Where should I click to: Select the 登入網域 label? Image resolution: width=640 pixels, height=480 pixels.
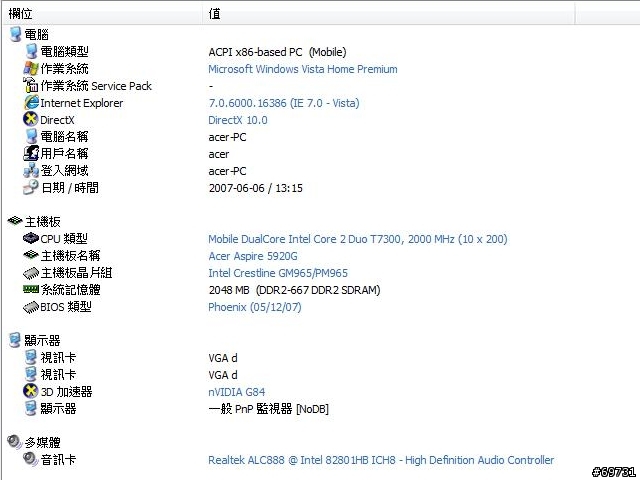pos(64,171)
